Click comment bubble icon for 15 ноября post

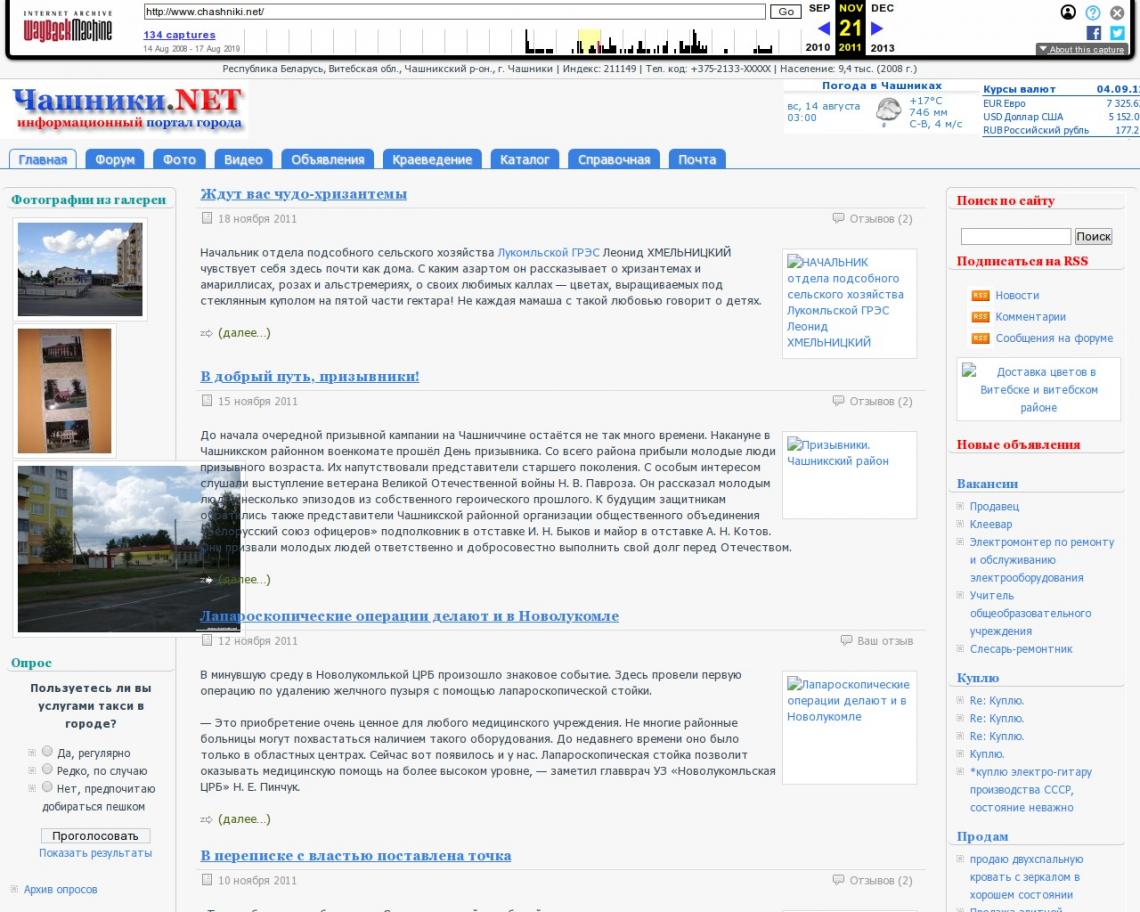(x=838, y=401)
